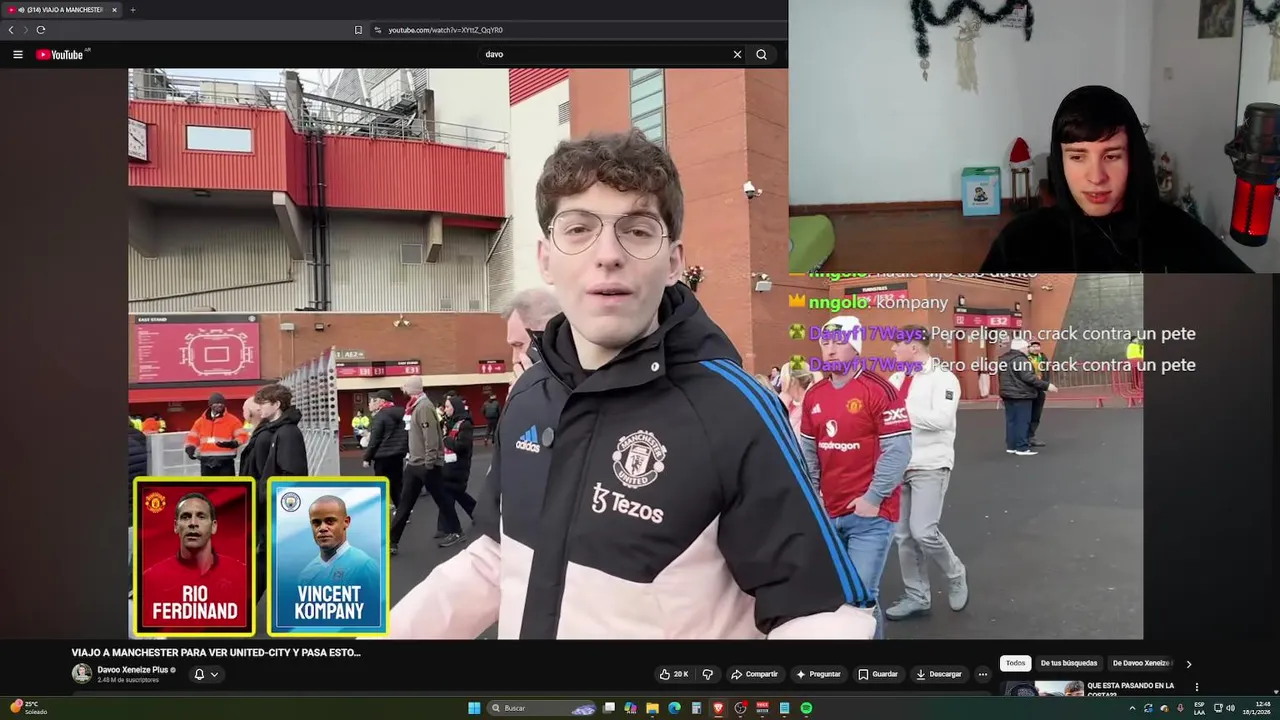Open the microphone tray icon

[1180, 708]
